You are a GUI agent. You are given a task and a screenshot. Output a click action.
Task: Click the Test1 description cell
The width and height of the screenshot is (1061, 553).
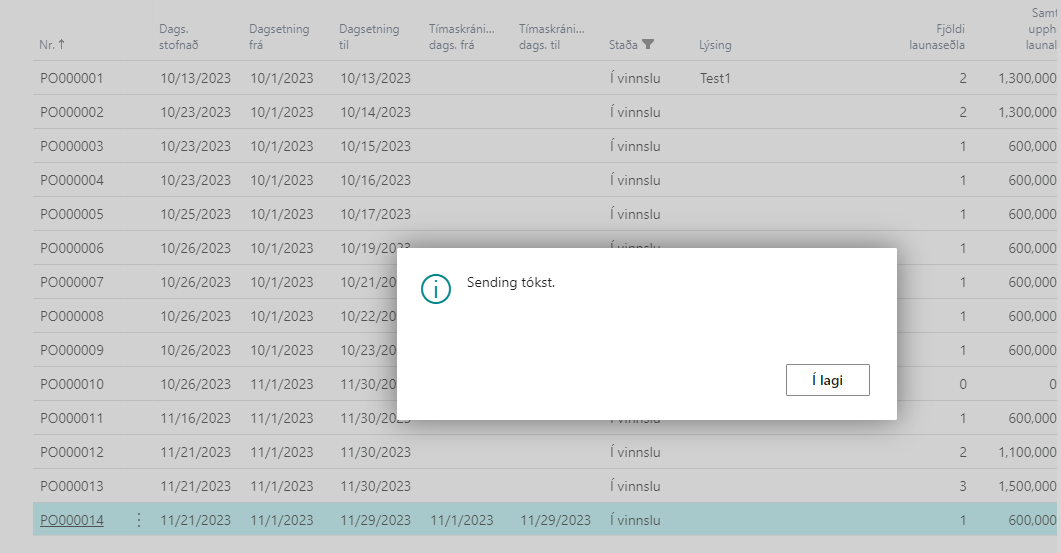[715, 78]
